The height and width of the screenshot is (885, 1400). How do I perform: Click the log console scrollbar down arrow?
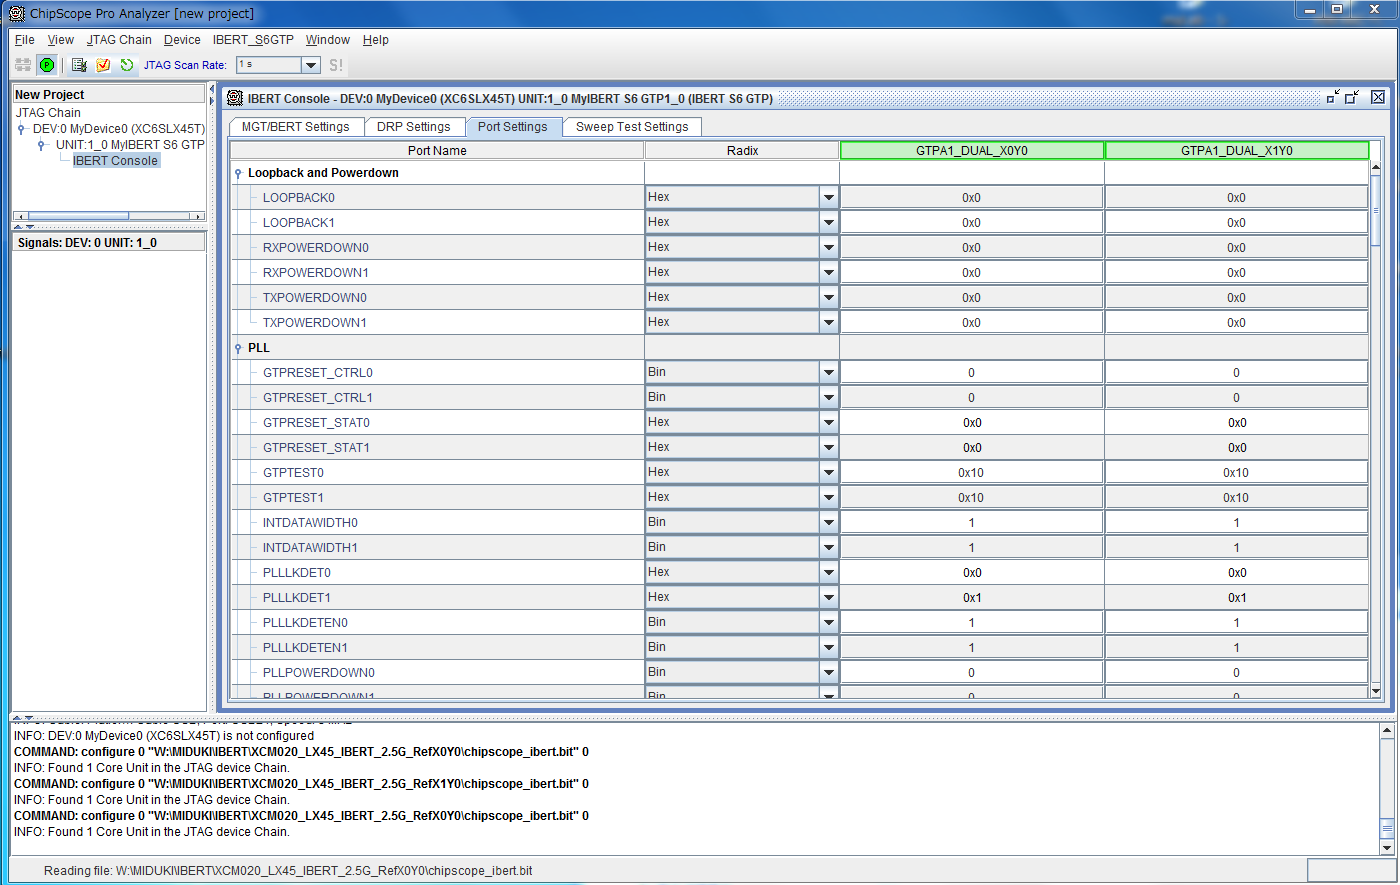point(1387,847)
